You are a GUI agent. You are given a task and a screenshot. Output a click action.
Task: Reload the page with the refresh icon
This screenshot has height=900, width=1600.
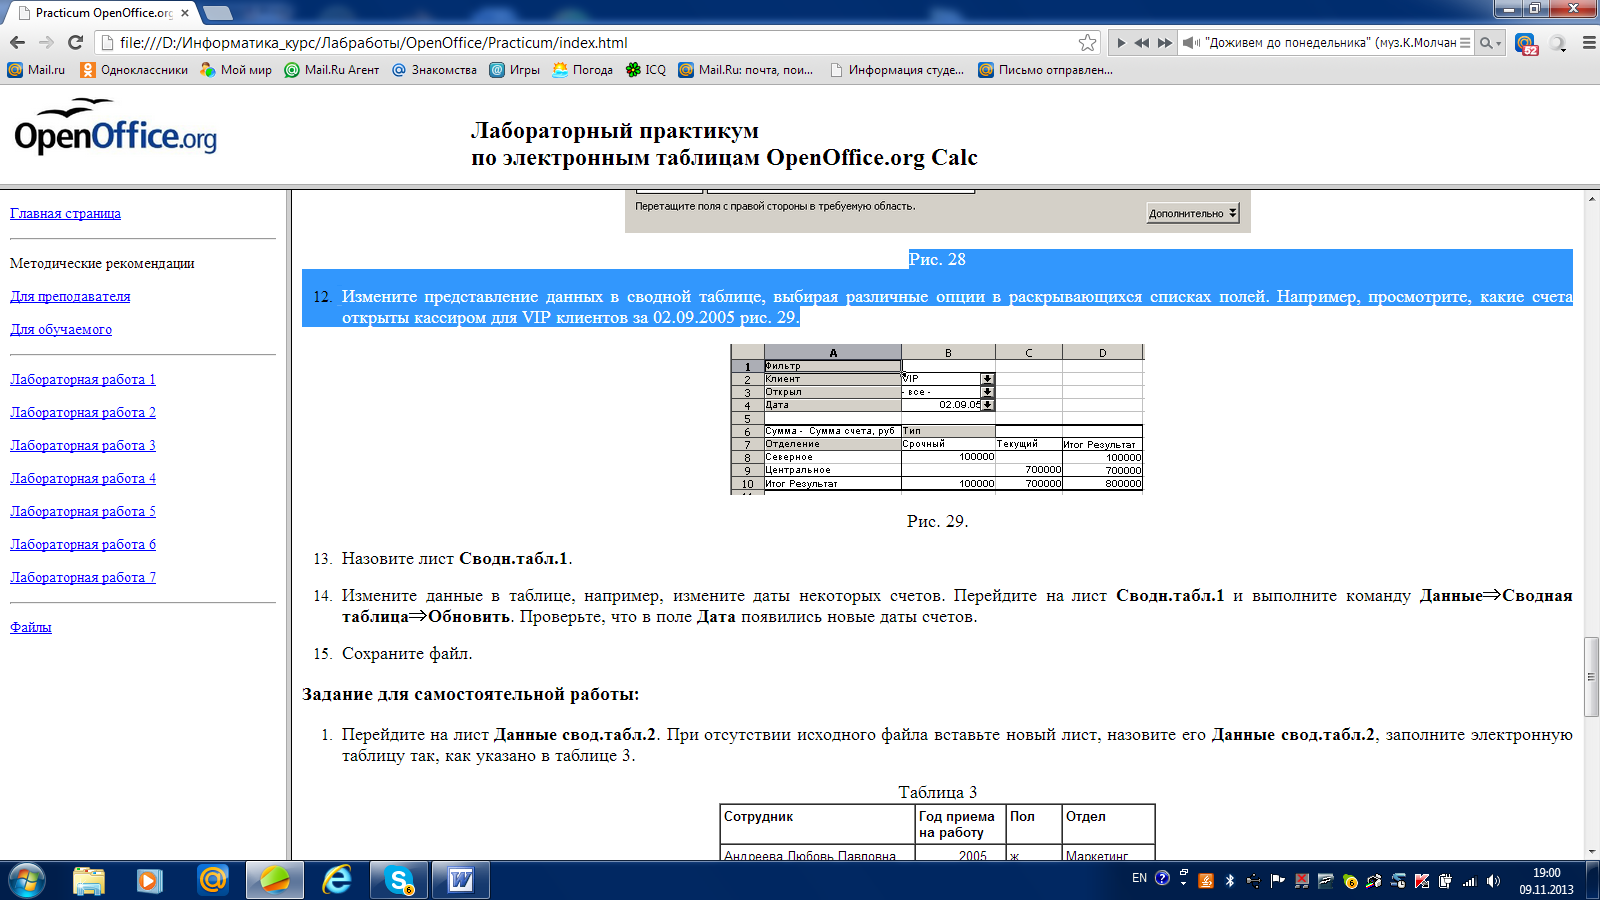pyautogui.click(x=75, y=42)
